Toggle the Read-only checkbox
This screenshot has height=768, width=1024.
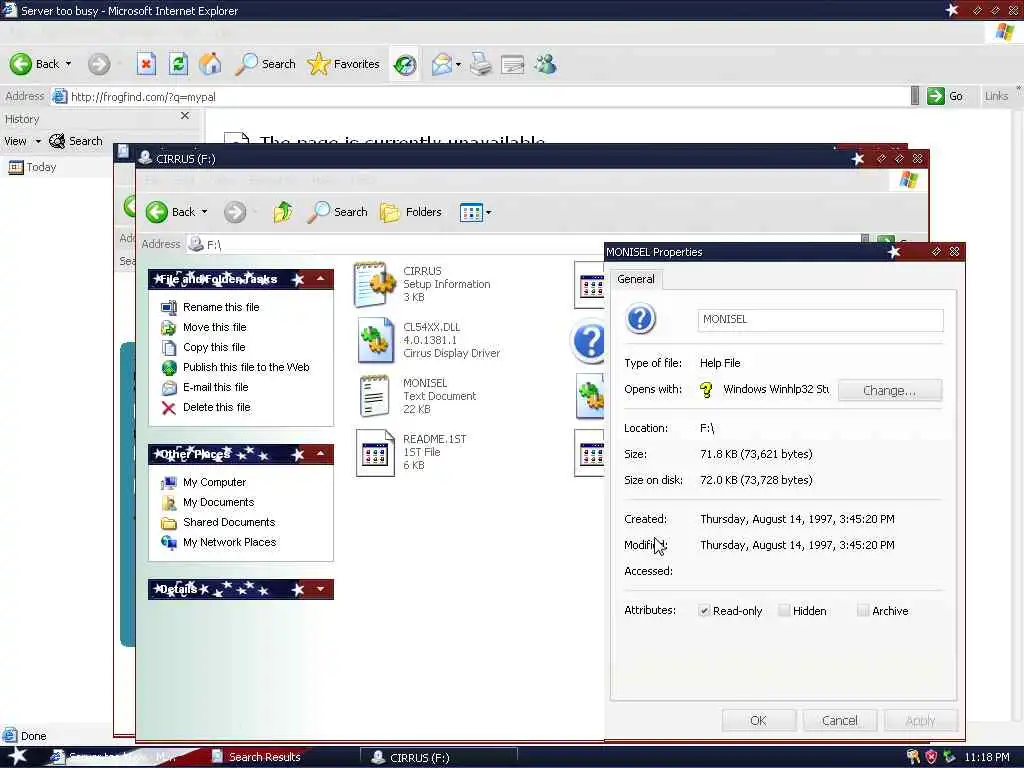(x=704, y=611)
